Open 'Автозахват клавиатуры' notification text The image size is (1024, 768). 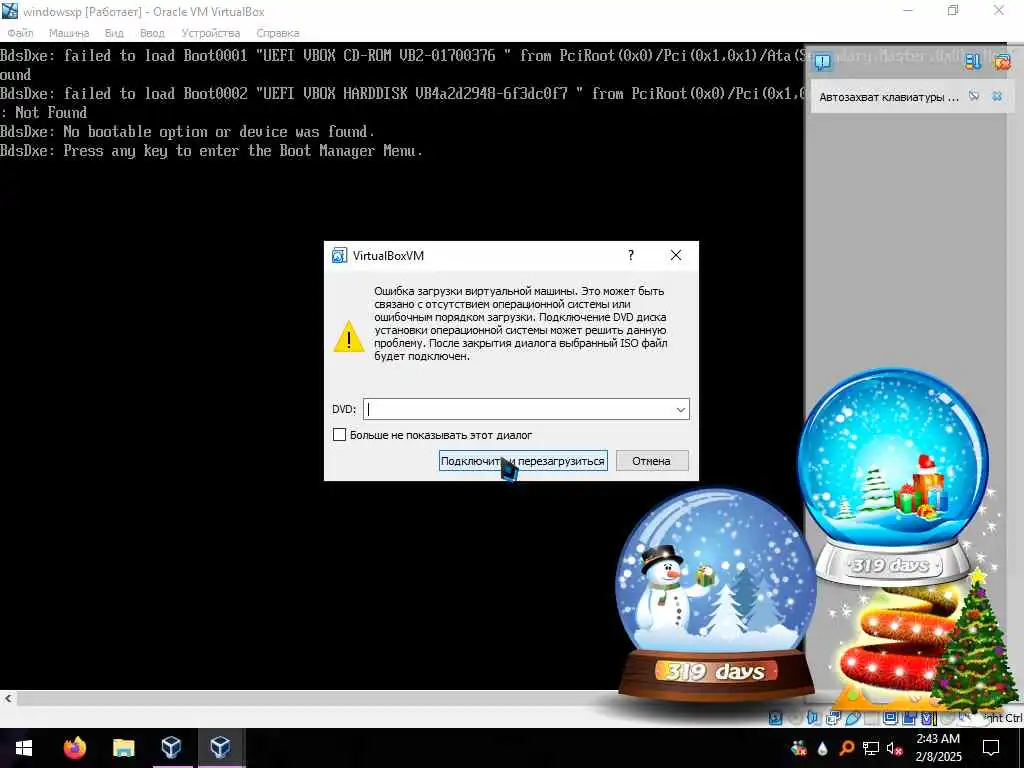click(889, 97)
